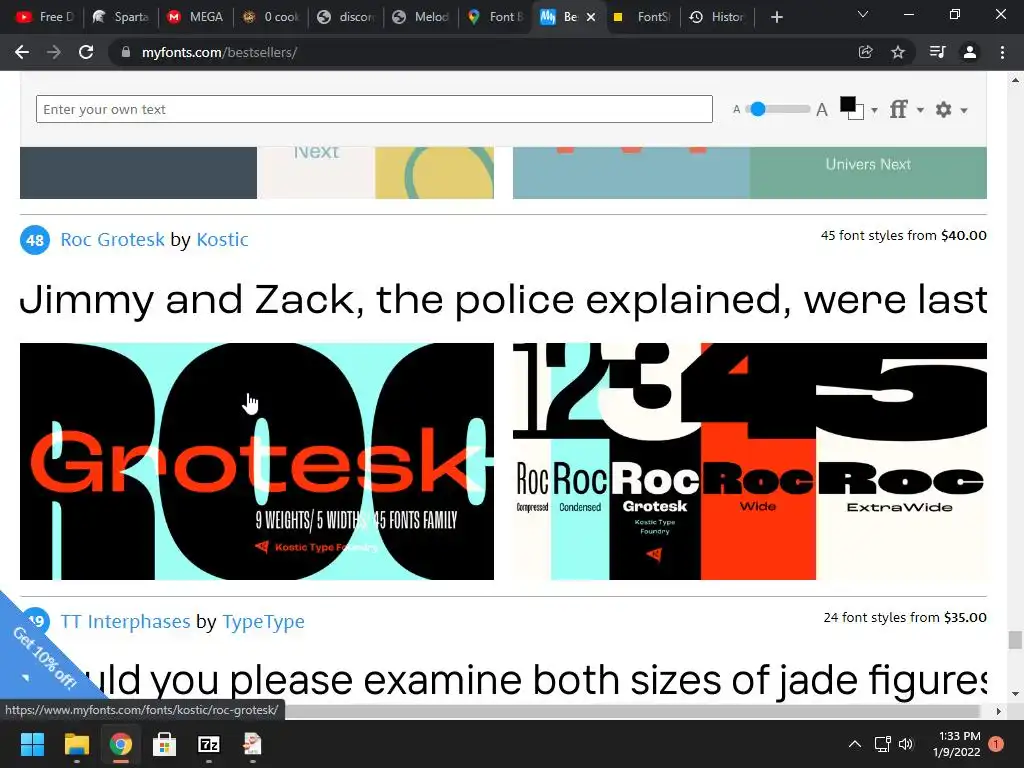The height and width of the screenshot is (768, 1024).
Task: Switch to the History tab
Action: (718, 18)
